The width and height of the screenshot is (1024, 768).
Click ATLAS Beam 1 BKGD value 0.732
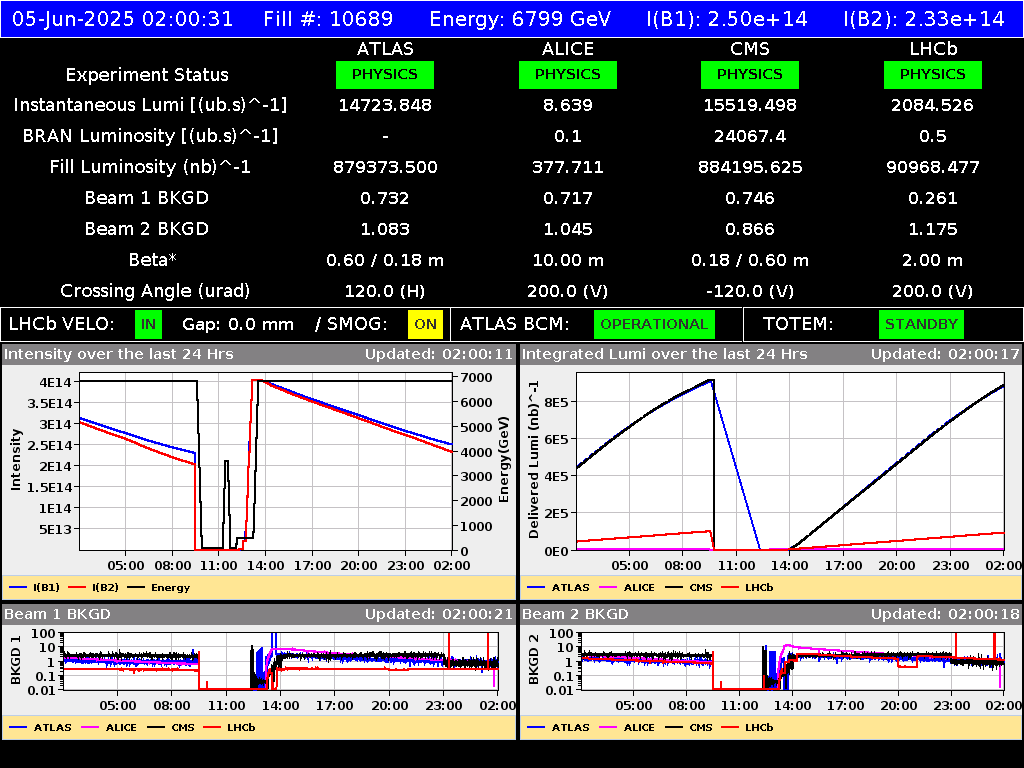(385, 198)
